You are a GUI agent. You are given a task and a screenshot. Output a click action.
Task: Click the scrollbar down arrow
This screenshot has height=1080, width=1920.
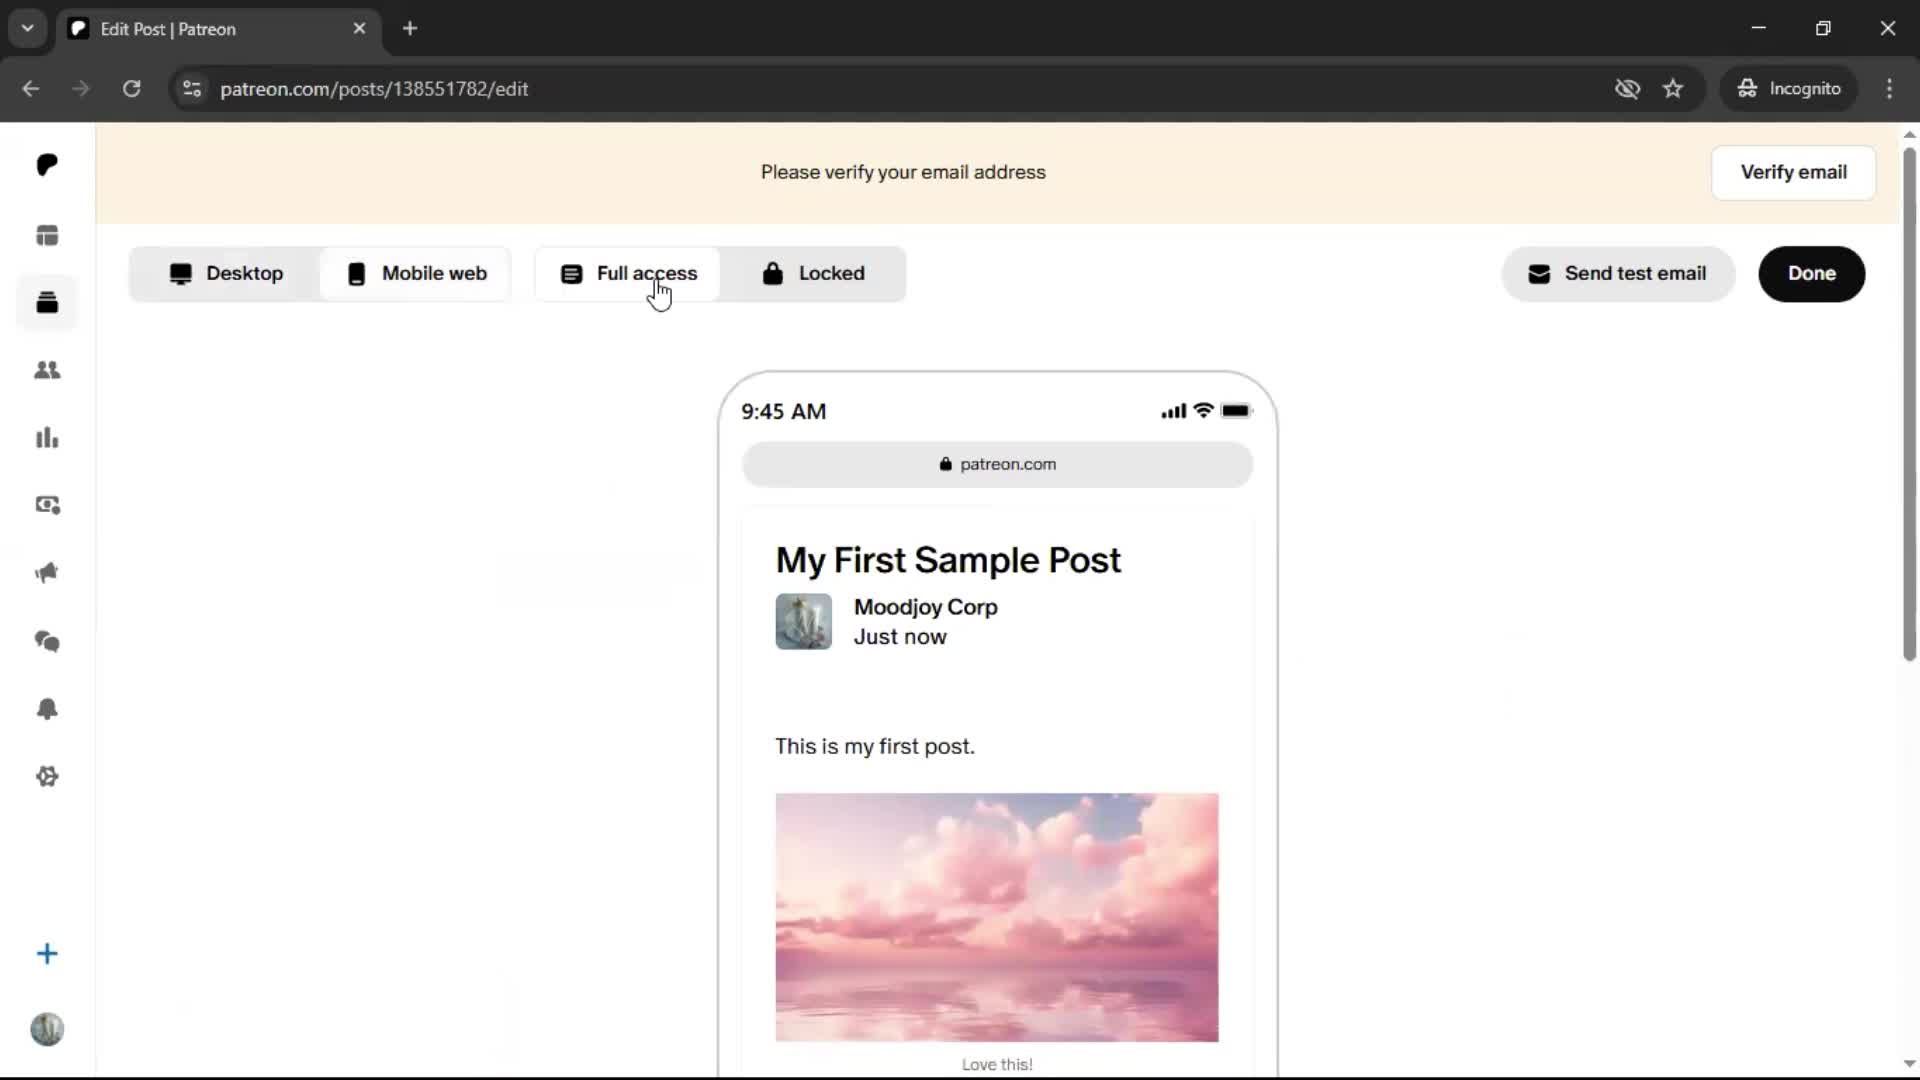coord(1909,1064)
